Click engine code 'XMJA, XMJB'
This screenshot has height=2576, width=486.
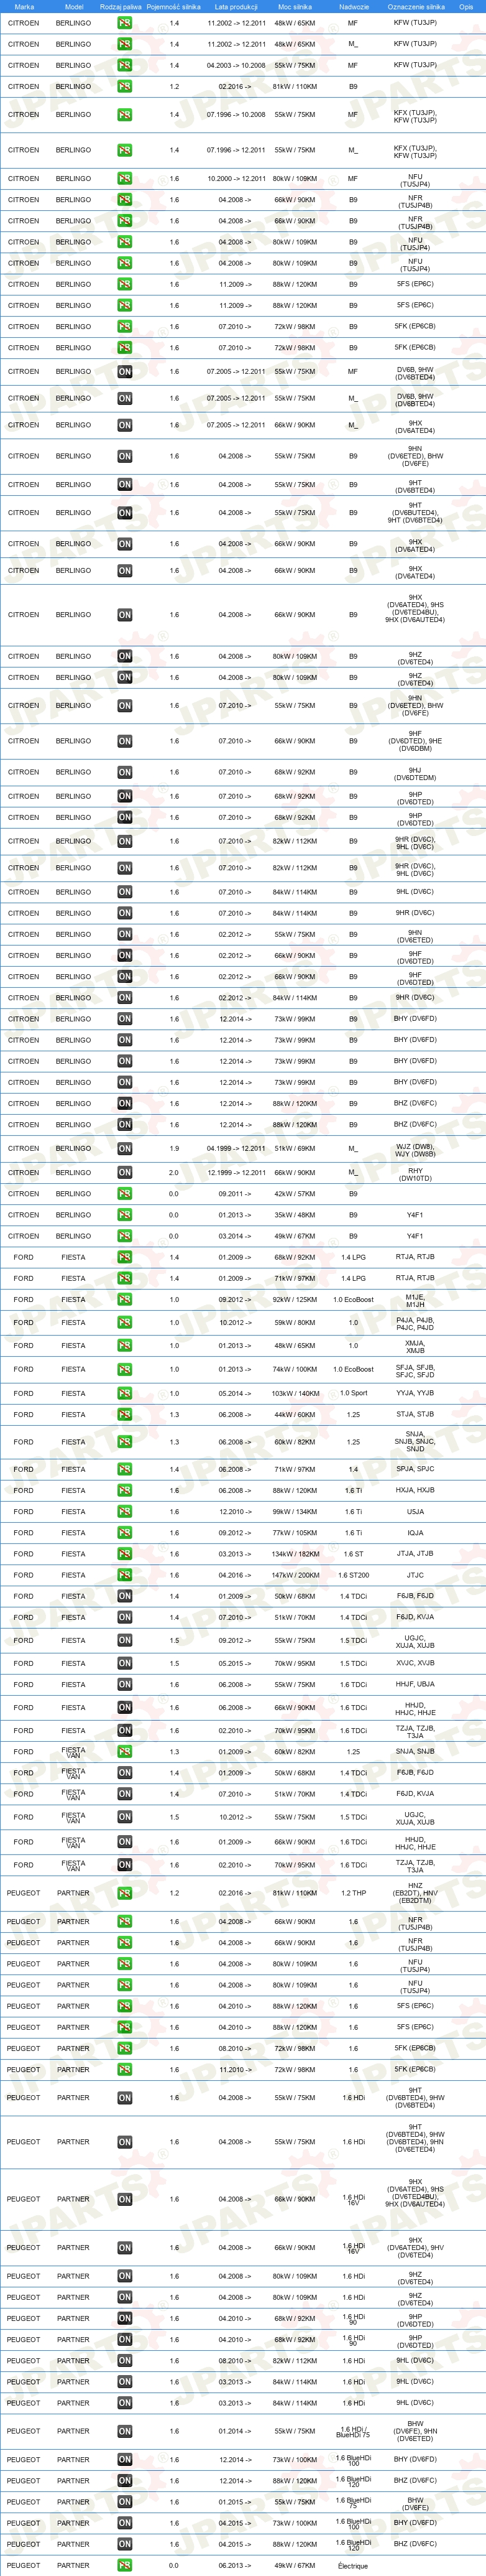click(x=415, y=1347)
